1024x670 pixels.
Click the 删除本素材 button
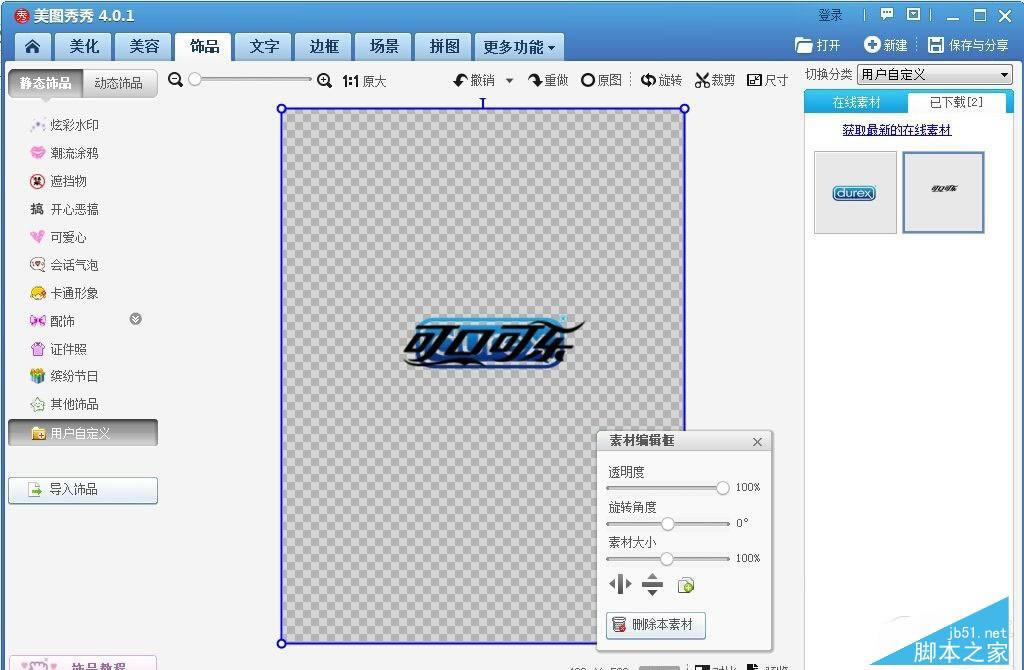[x=655, y=625]
